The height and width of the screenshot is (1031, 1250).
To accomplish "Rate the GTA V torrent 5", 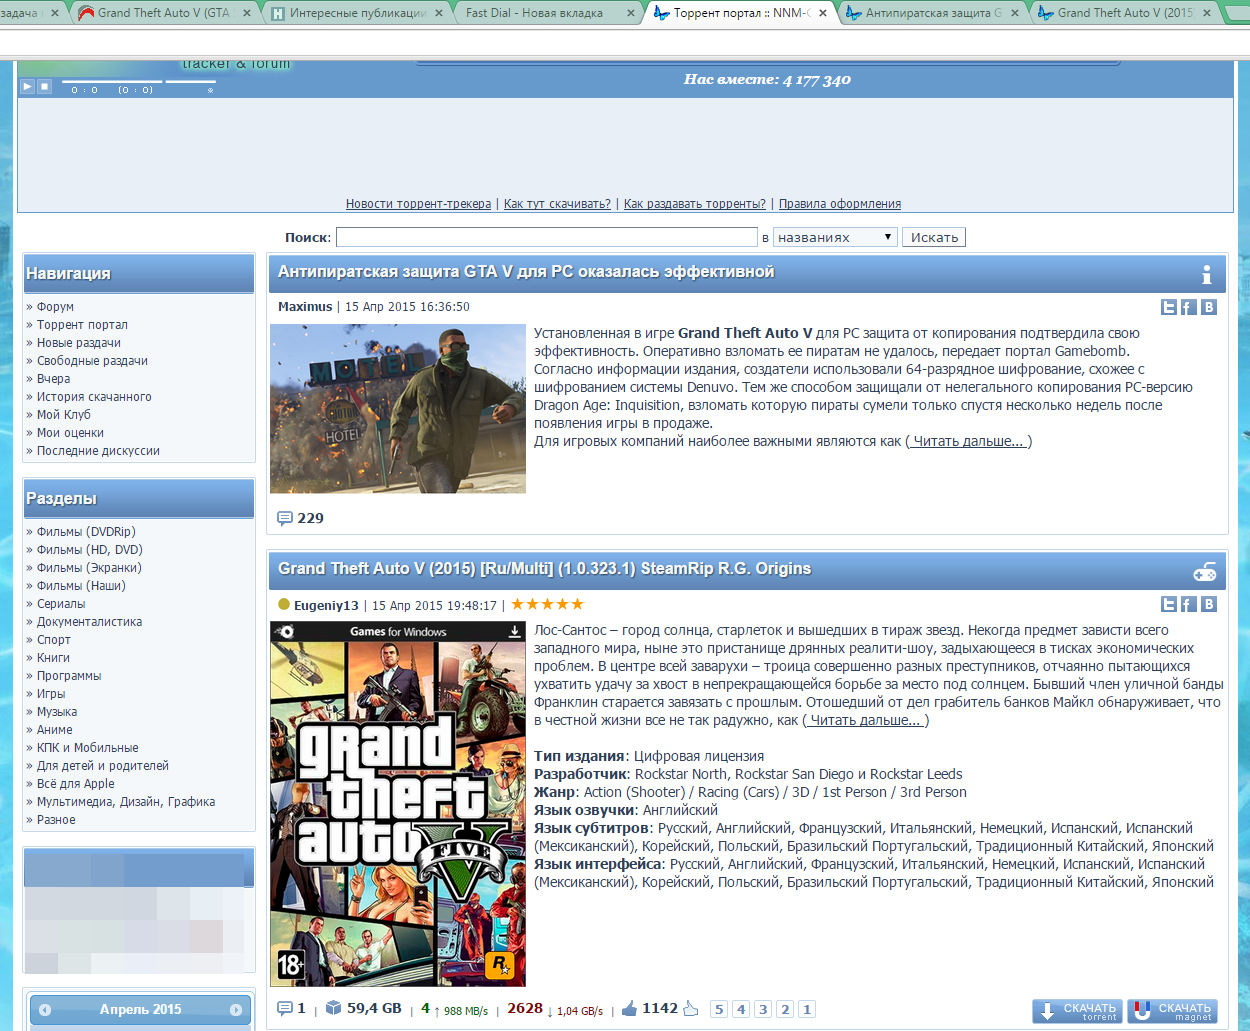I will (x=719, y=1009).
